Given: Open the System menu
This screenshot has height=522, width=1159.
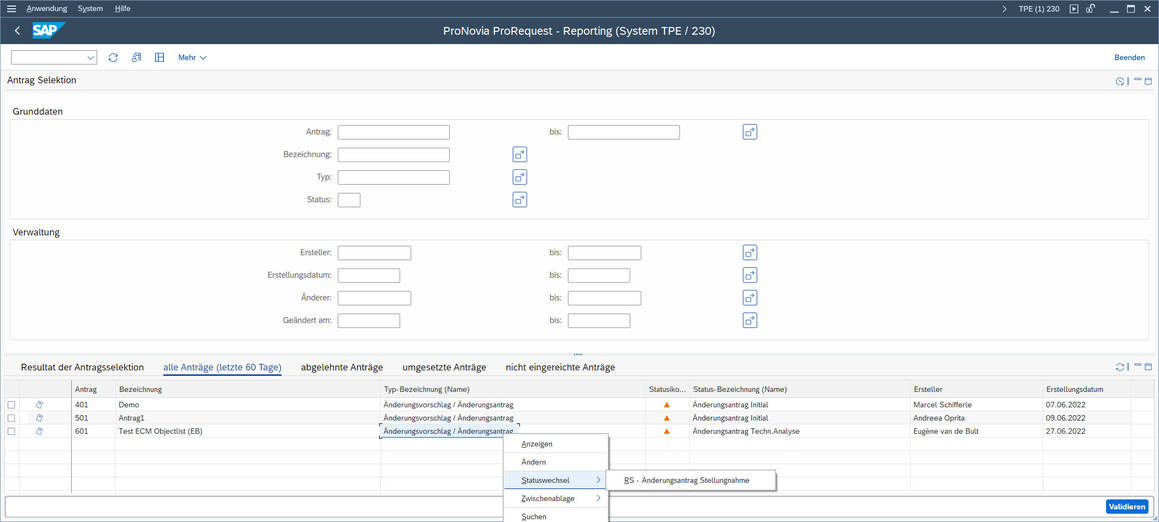Looking at the screenshot, I should (90, 9).
